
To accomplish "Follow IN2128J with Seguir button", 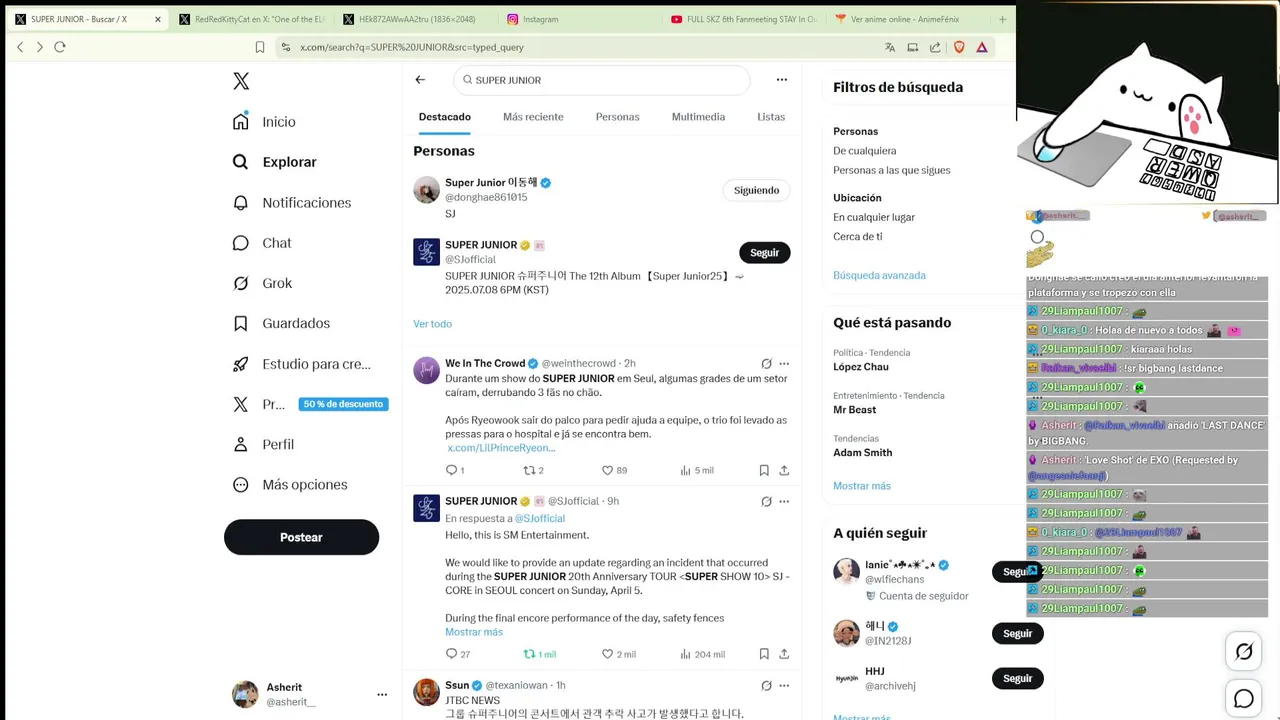I will pos(1017,634).
